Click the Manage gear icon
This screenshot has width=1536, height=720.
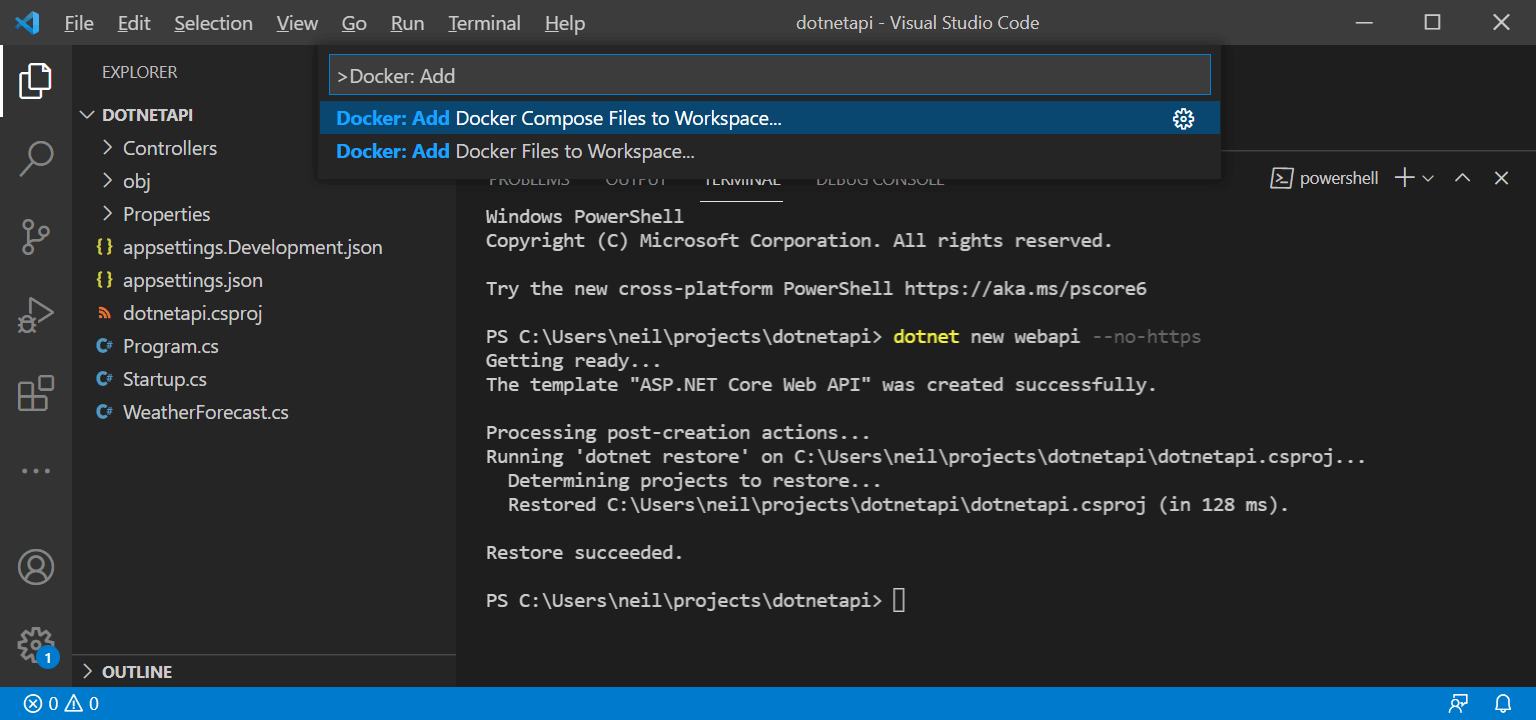click(36, 643)
